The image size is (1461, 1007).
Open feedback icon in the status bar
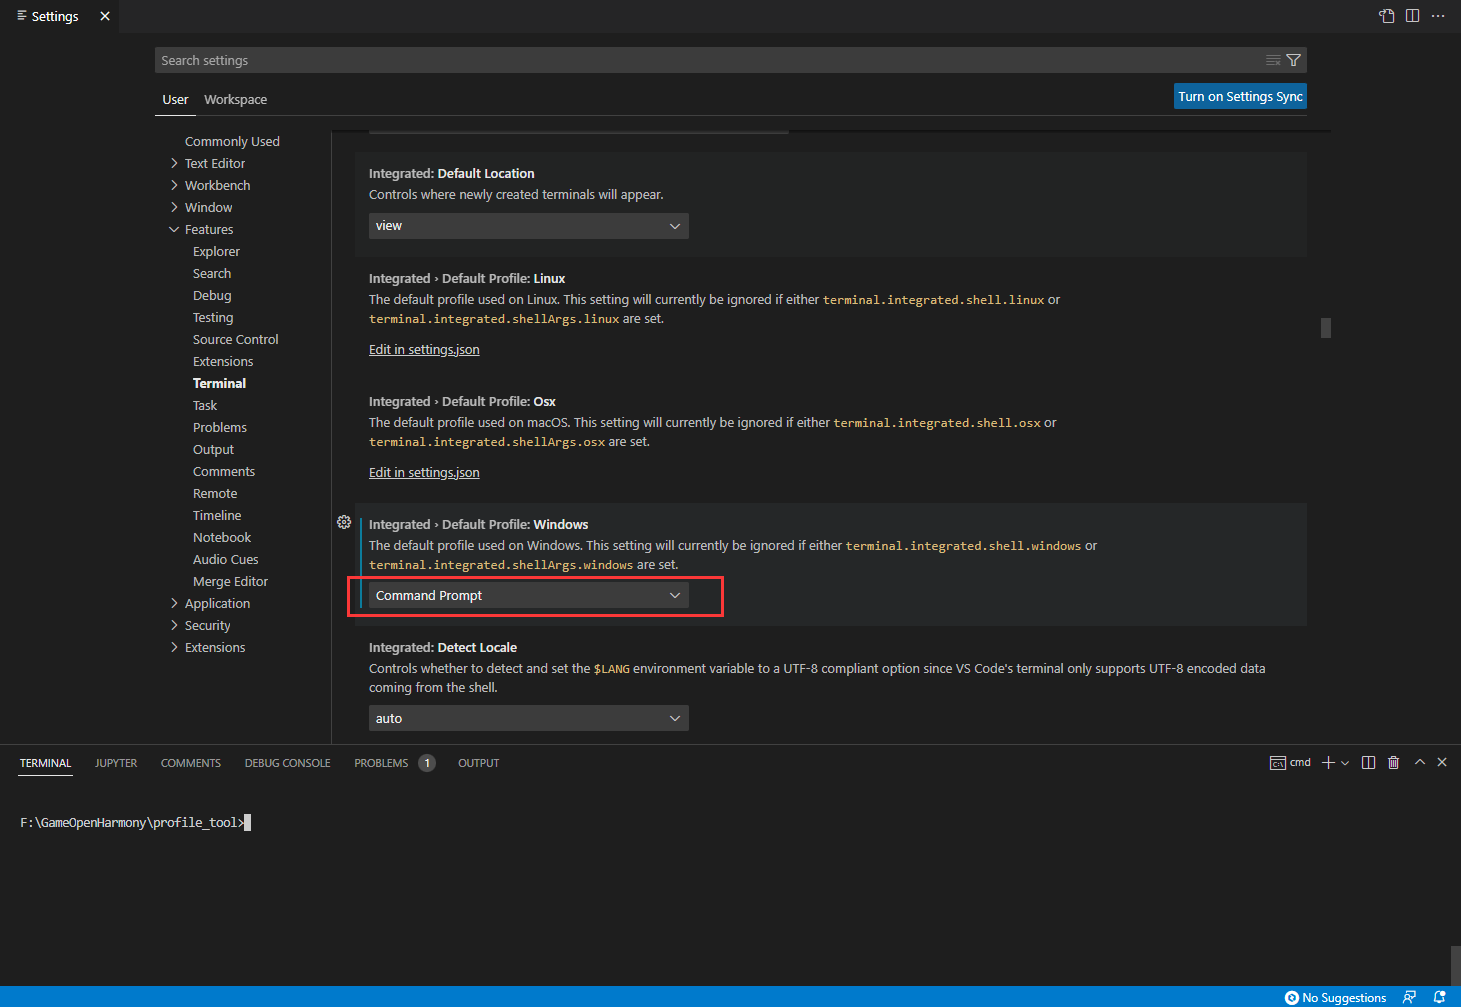pos(1409,997)
